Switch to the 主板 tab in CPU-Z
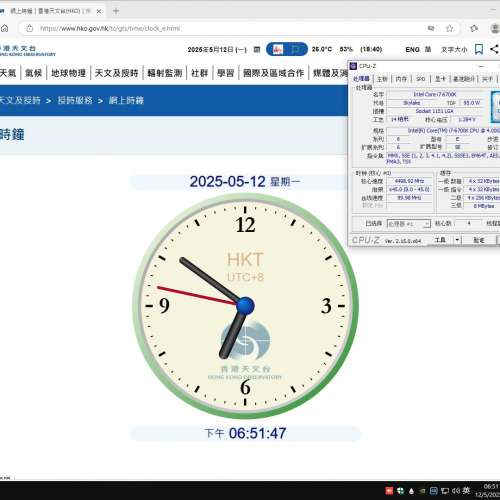 (x=382, y=79)
